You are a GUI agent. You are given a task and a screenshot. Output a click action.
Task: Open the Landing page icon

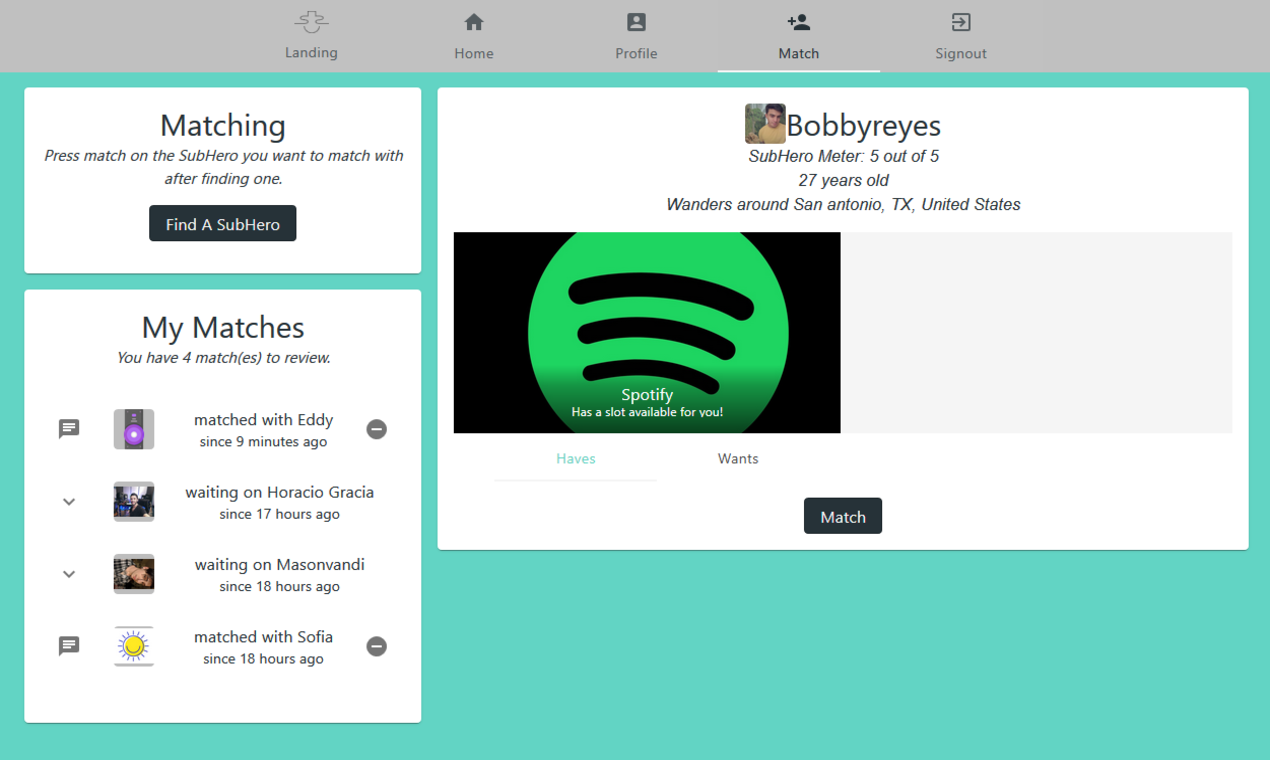click(x=311, y=21)
